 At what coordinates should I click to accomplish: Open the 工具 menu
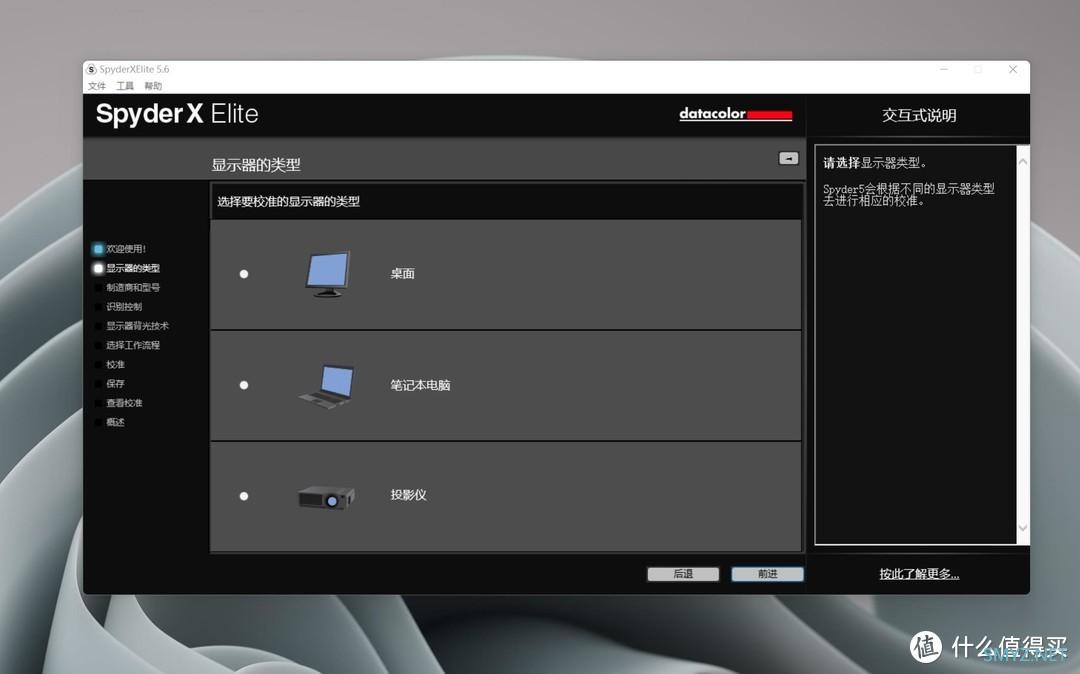point(125,86)
